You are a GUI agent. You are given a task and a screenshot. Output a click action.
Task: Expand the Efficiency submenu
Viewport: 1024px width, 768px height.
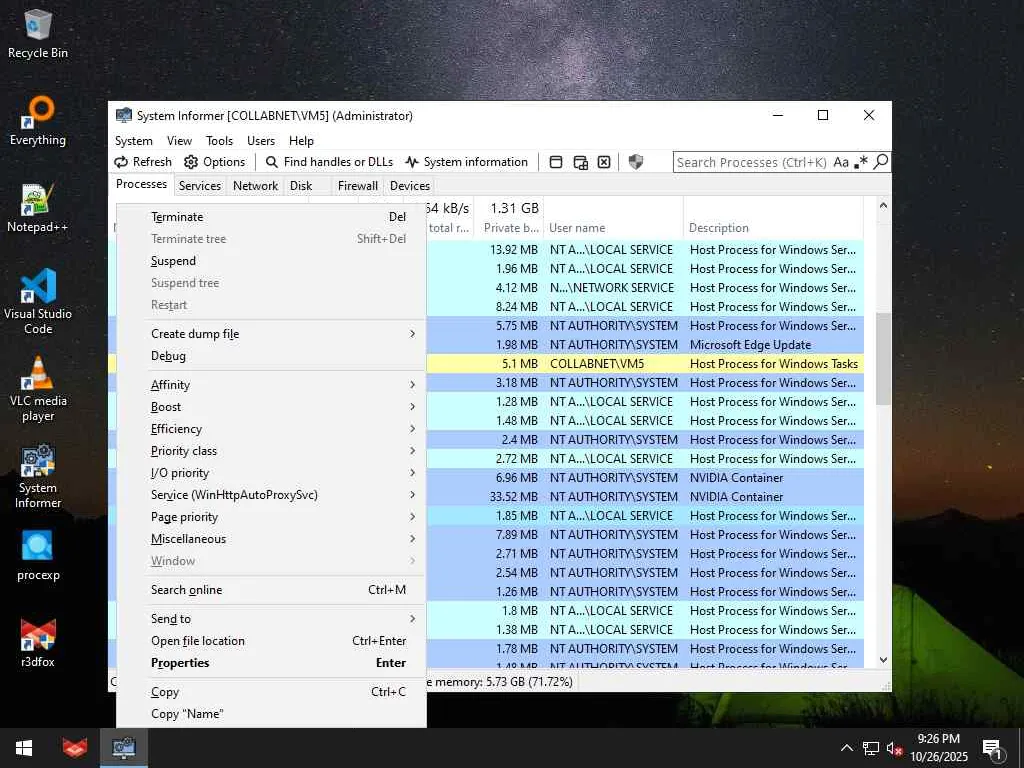click(272, 429)
